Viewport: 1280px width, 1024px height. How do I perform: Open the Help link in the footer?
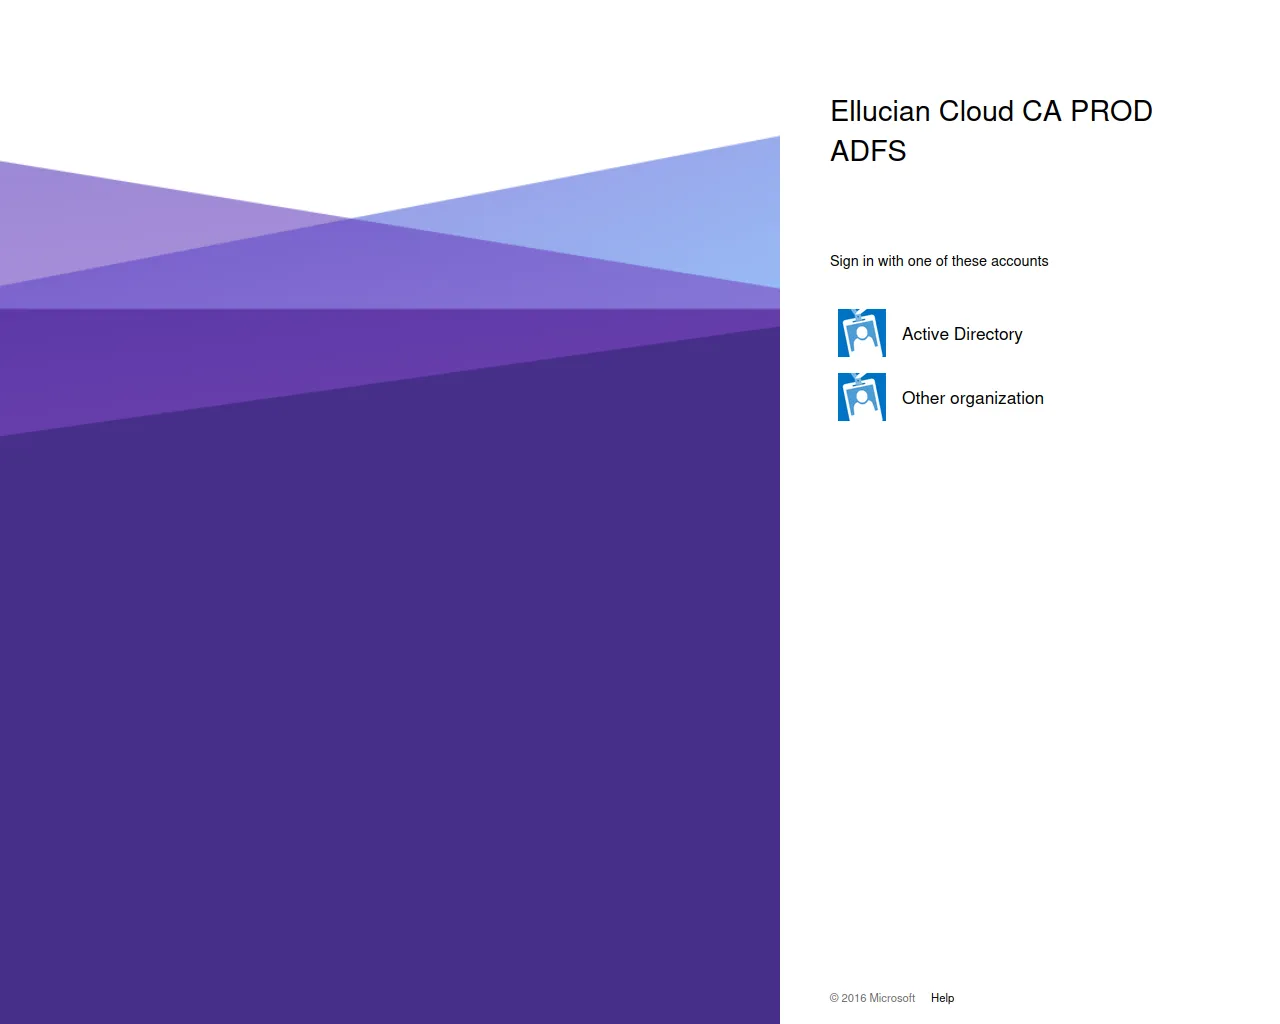(x=942, y=998)
